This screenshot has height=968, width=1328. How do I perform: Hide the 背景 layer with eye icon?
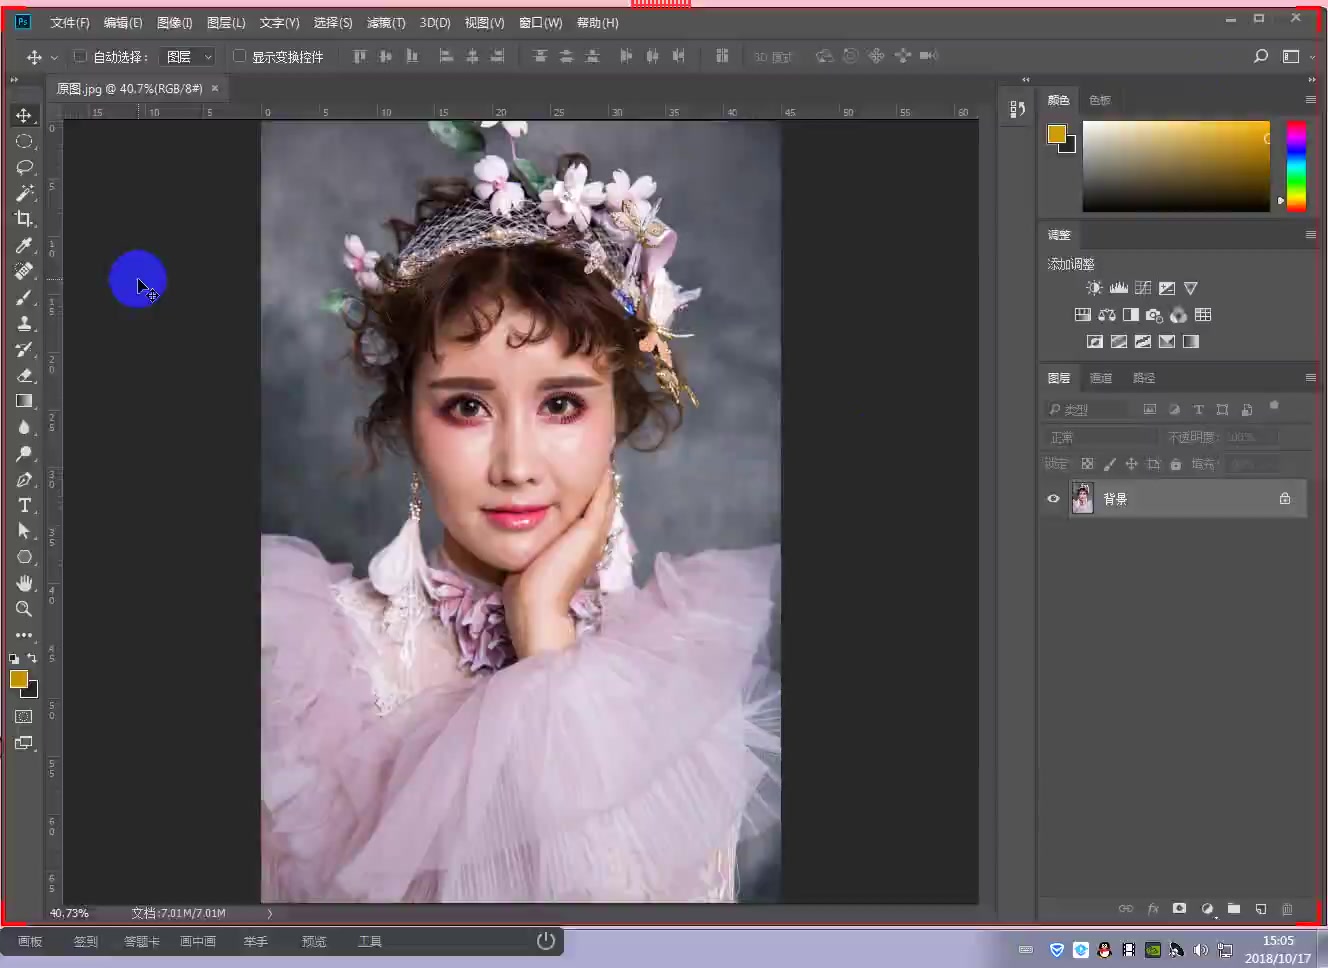click(1053, 499)
